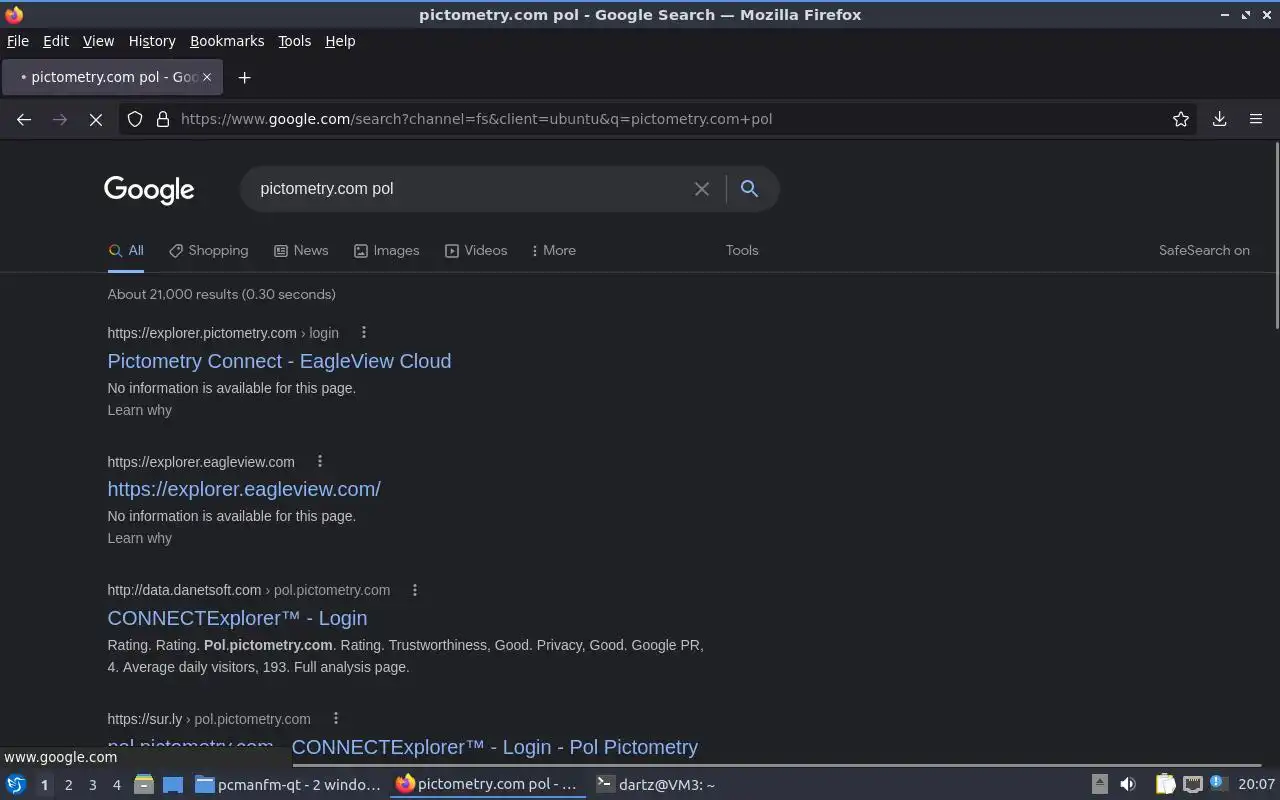This screenshot has width=1280, height=800.
Task: Open the removable media eject tray icon
Action: [1100, 784]
